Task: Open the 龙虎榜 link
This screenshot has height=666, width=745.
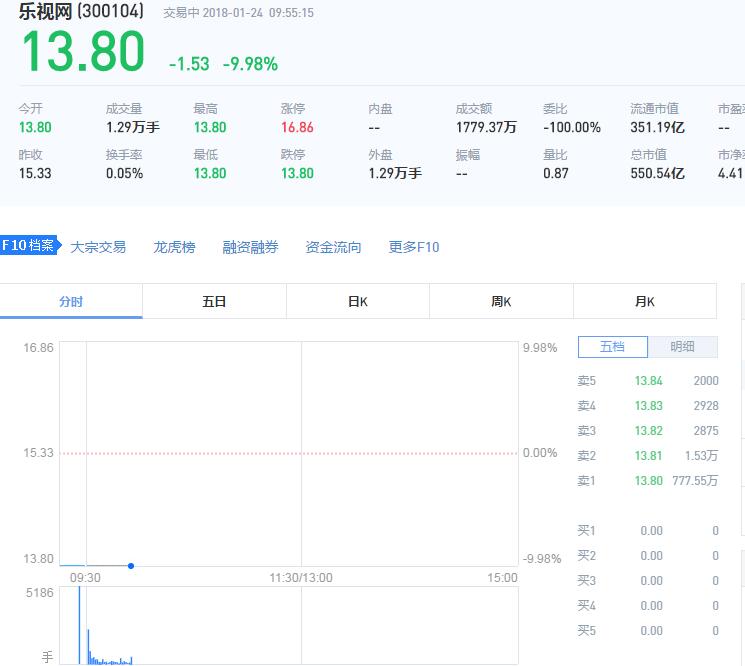Action: pos(174,247)
